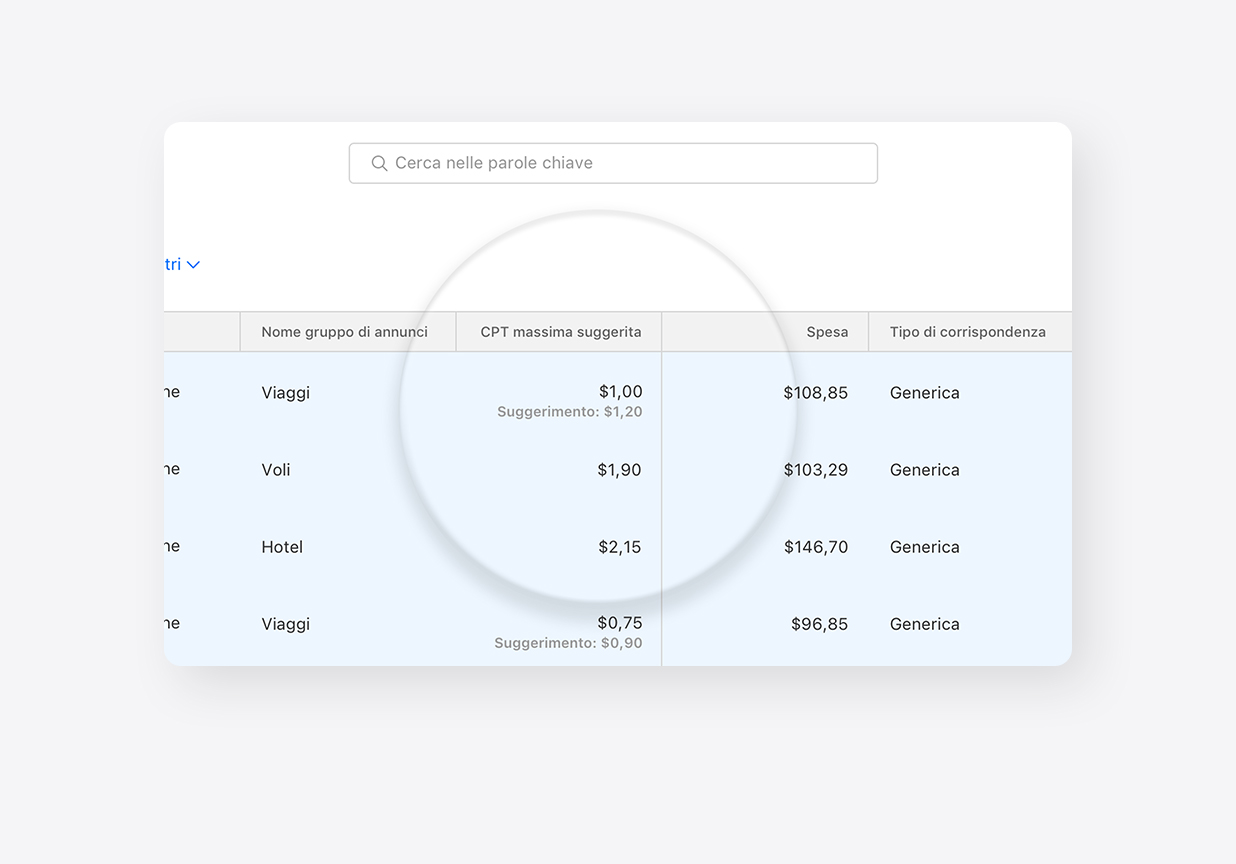The height and width of the screenshot is (864, 1236).
Task: Click inside the keyword search field
Action: (x=613, y=163)
